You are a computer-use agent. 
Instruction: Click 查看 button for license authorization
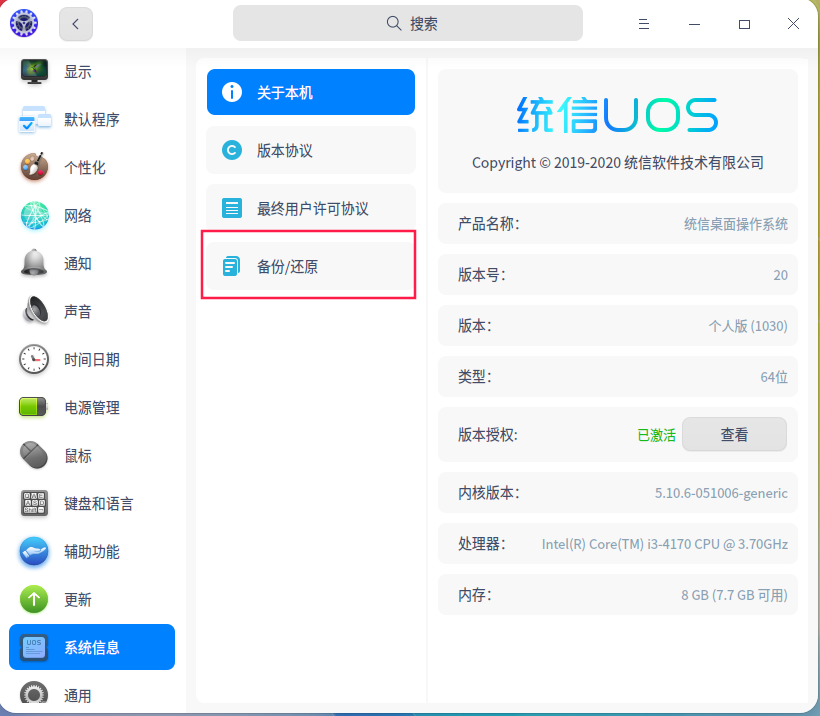(x=734, y=434)
